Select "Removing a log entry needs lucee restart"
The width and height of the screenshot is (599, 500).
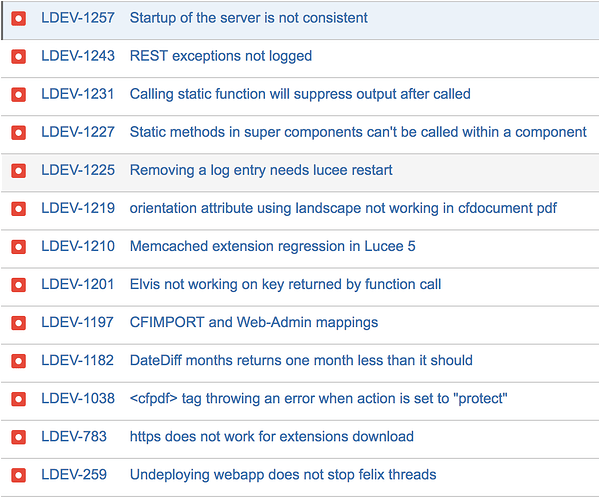(261, 170)
